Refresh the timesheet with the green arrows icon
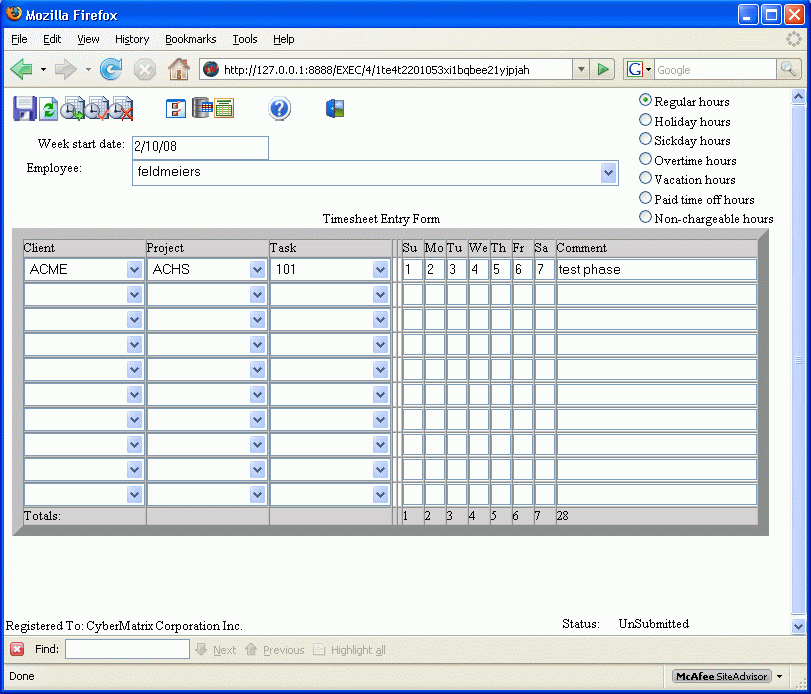This screenshot has width=811, height=694. coord(49,109)
